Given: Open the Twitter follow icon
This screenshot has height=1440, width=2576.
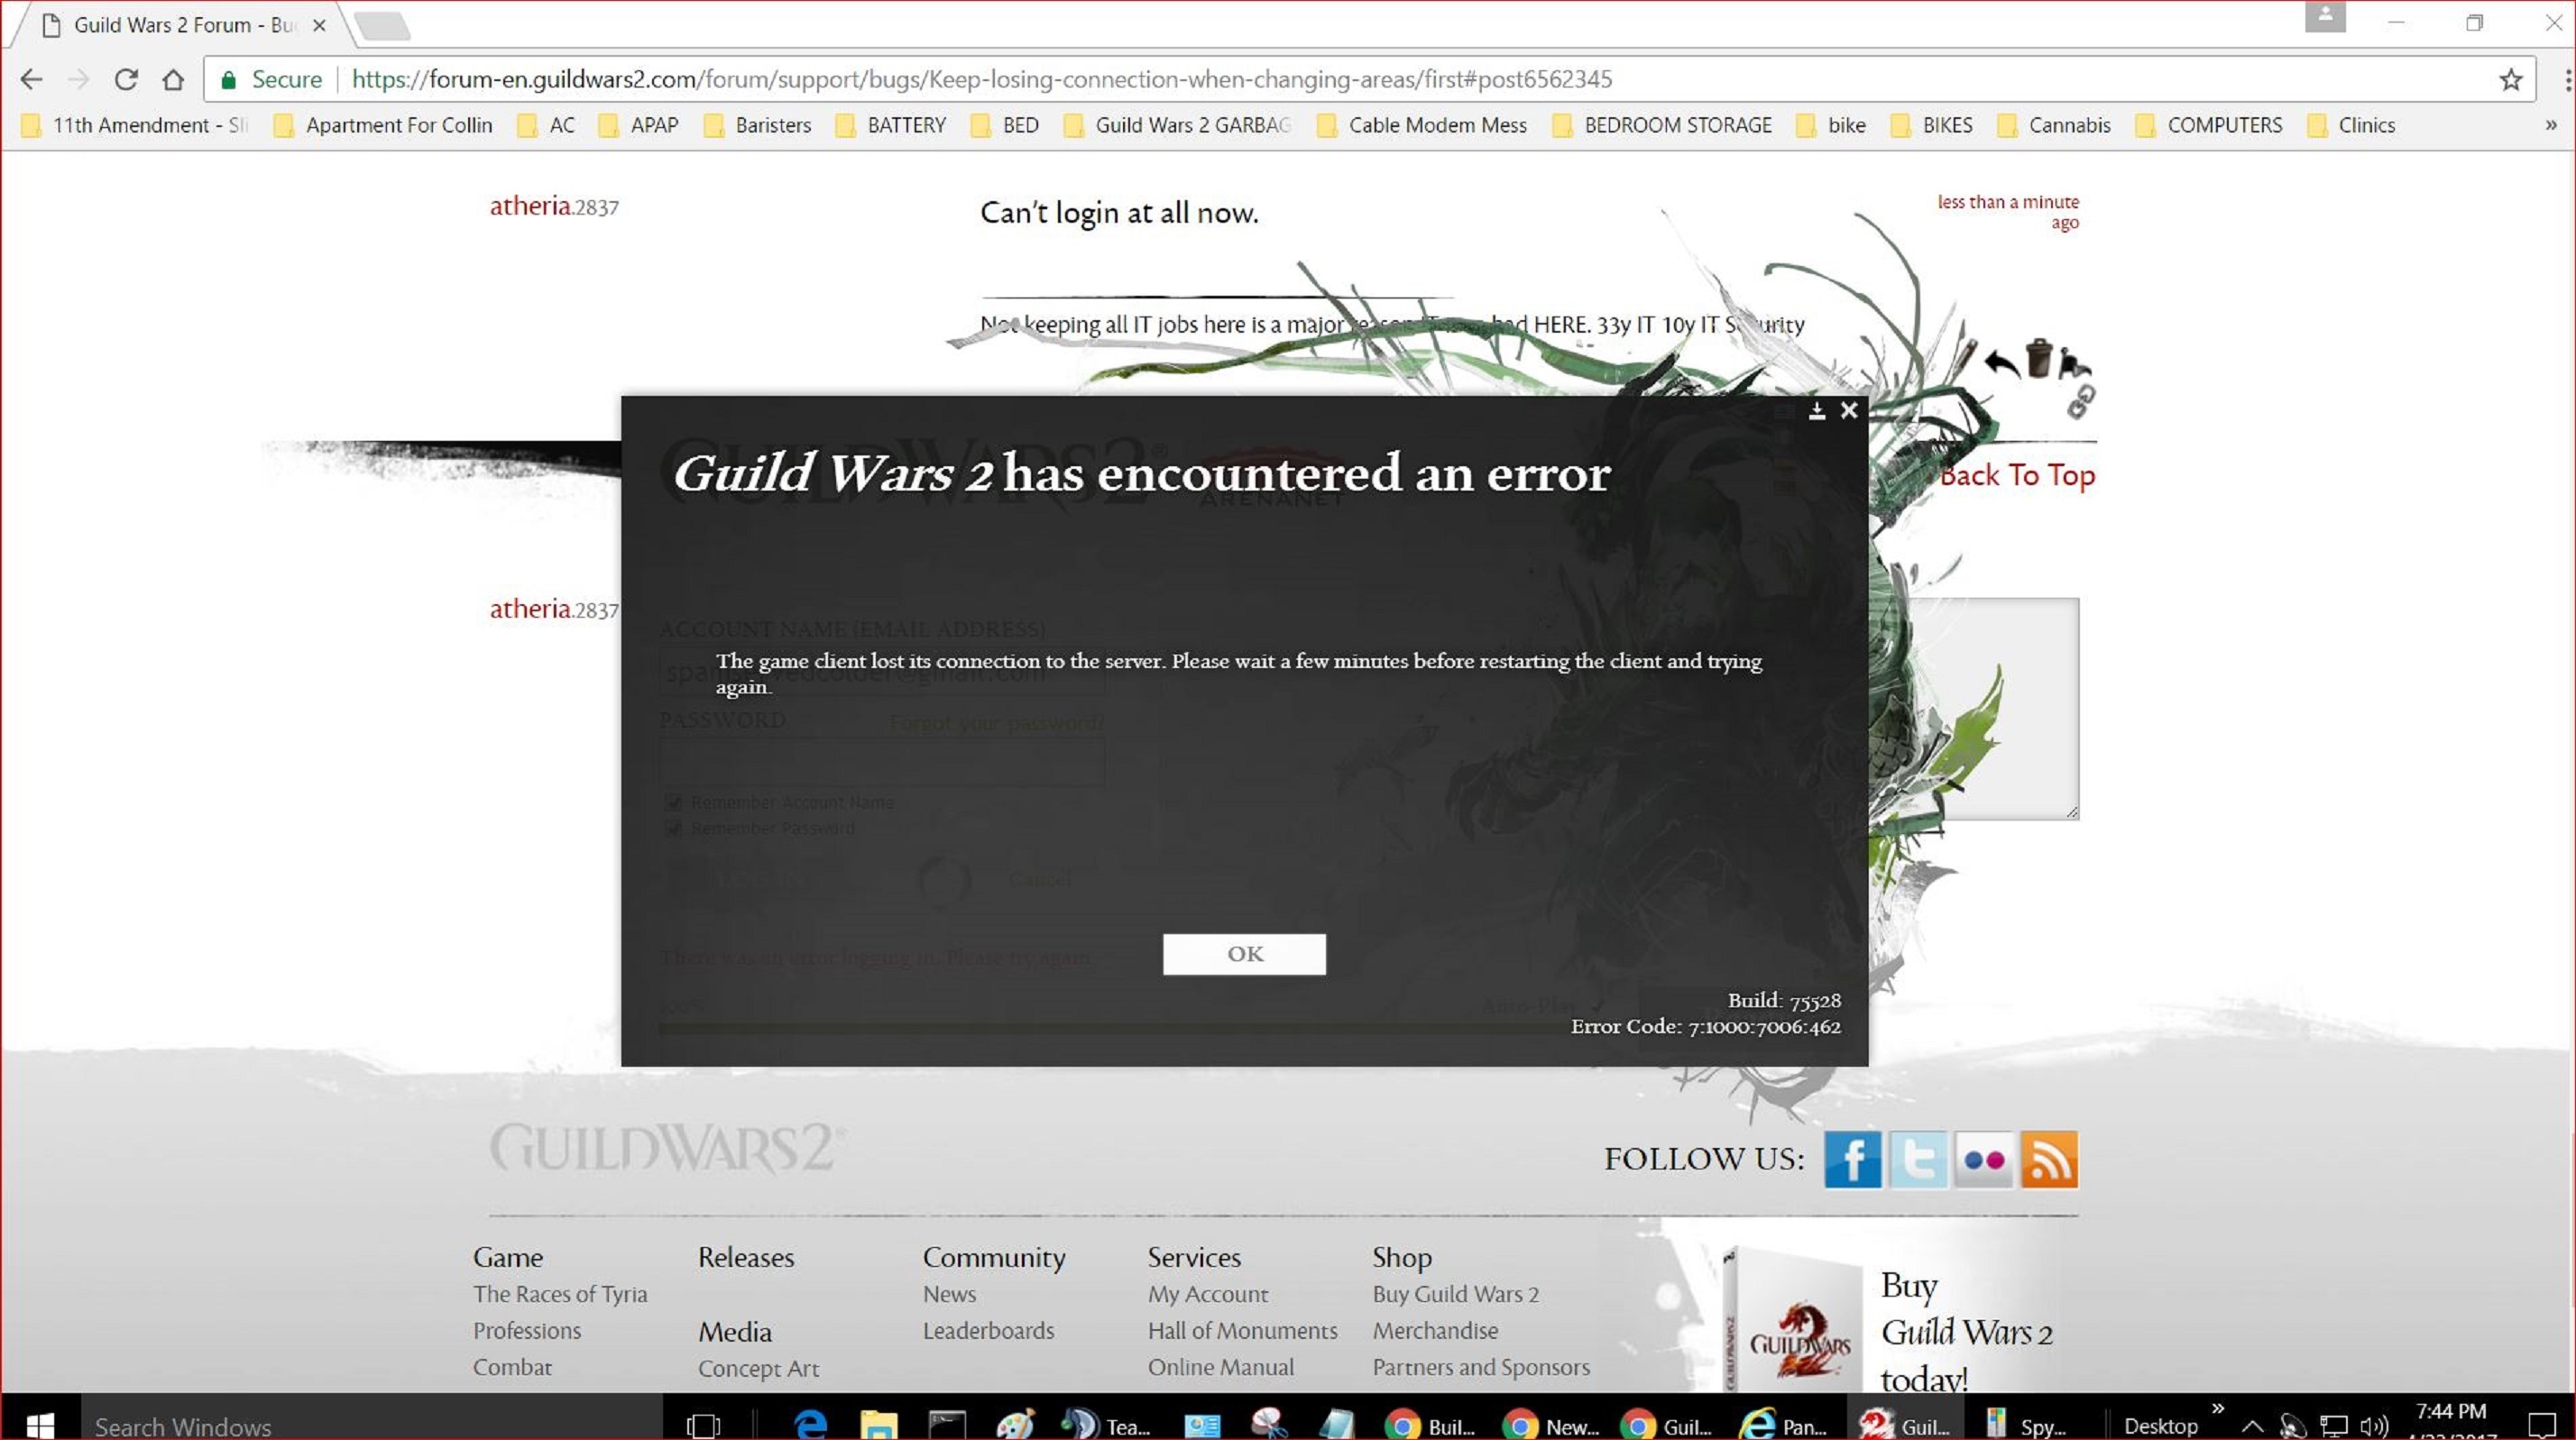Looking at the screenshot, I should tap(1918, 1159).
